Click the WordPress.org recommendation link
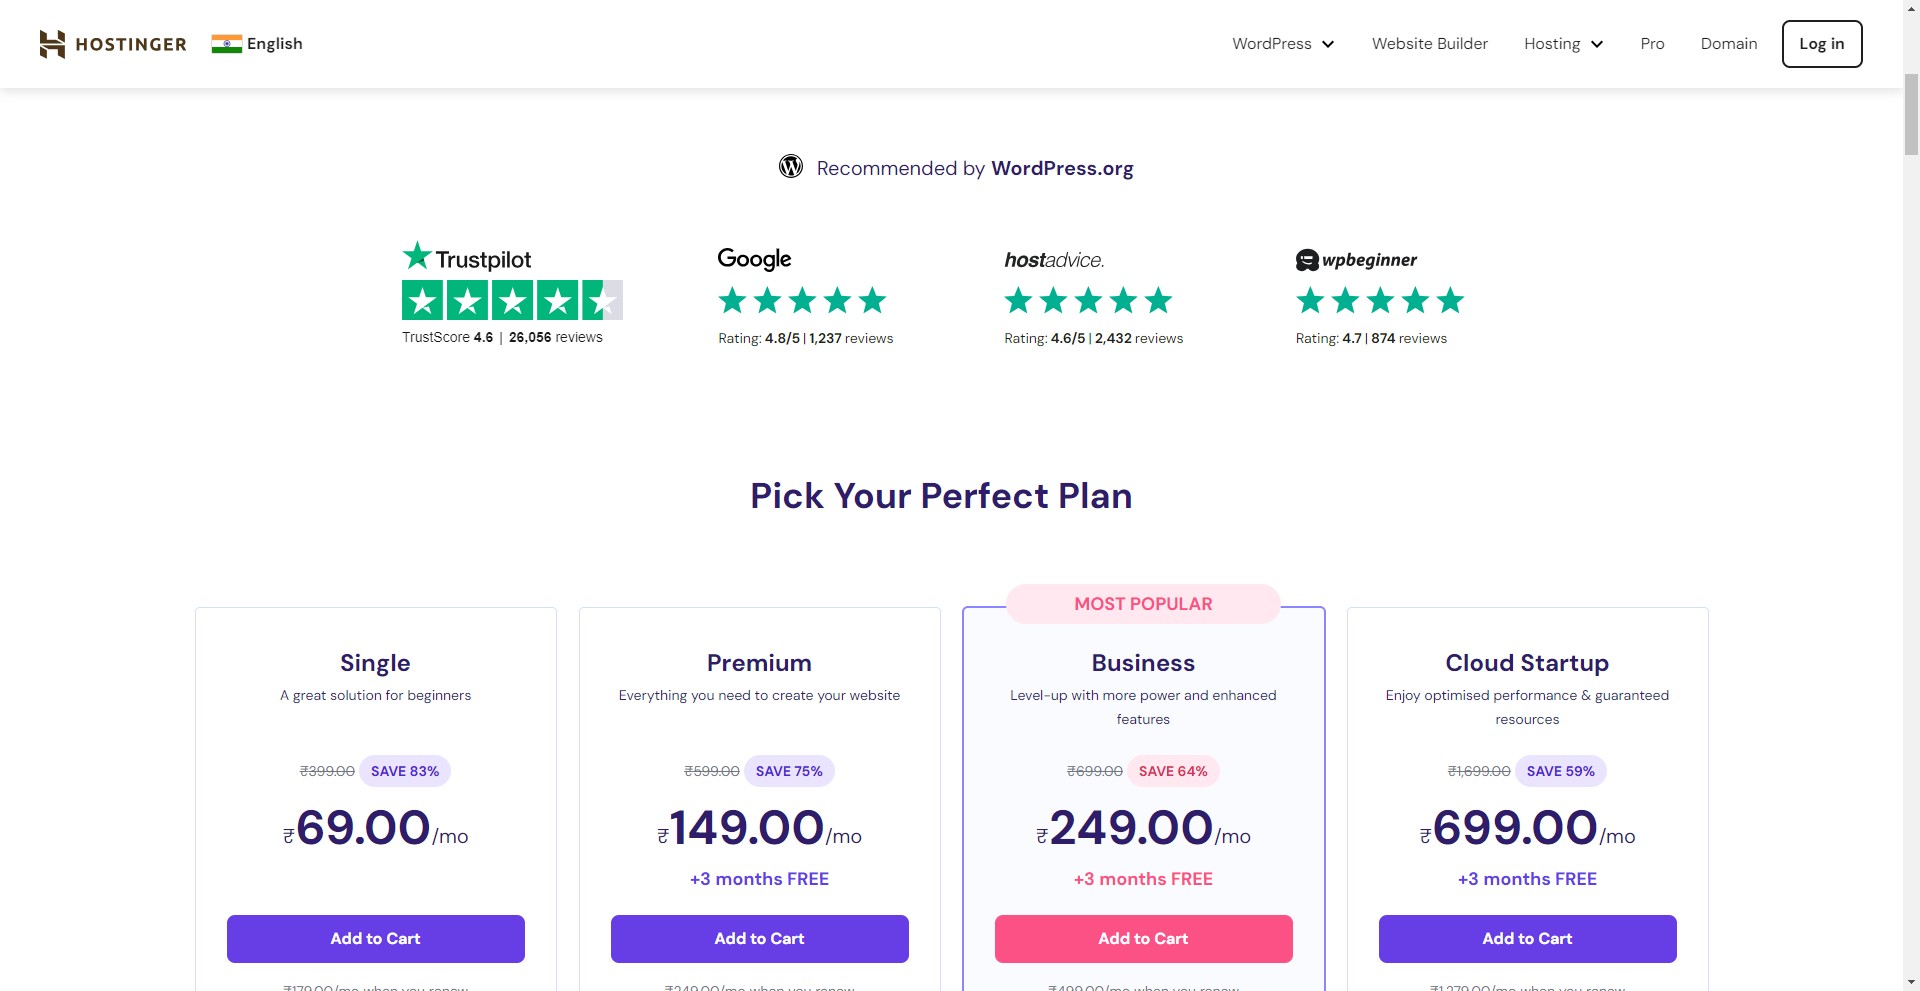The image size is (1920, 991). coord(1062,168)
